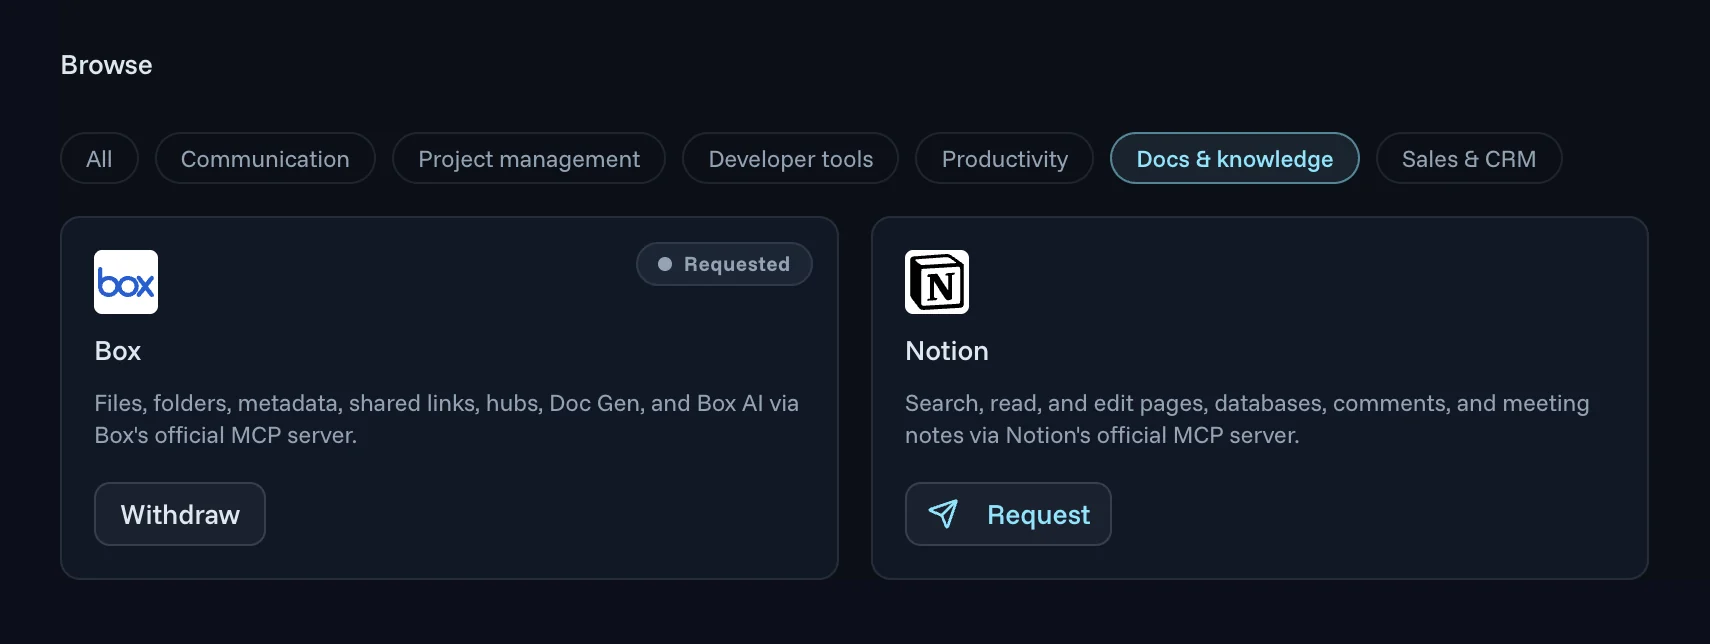Click the Box logo icon
The height and width of the screenshot is (644, 1710).
pos(126,282)
